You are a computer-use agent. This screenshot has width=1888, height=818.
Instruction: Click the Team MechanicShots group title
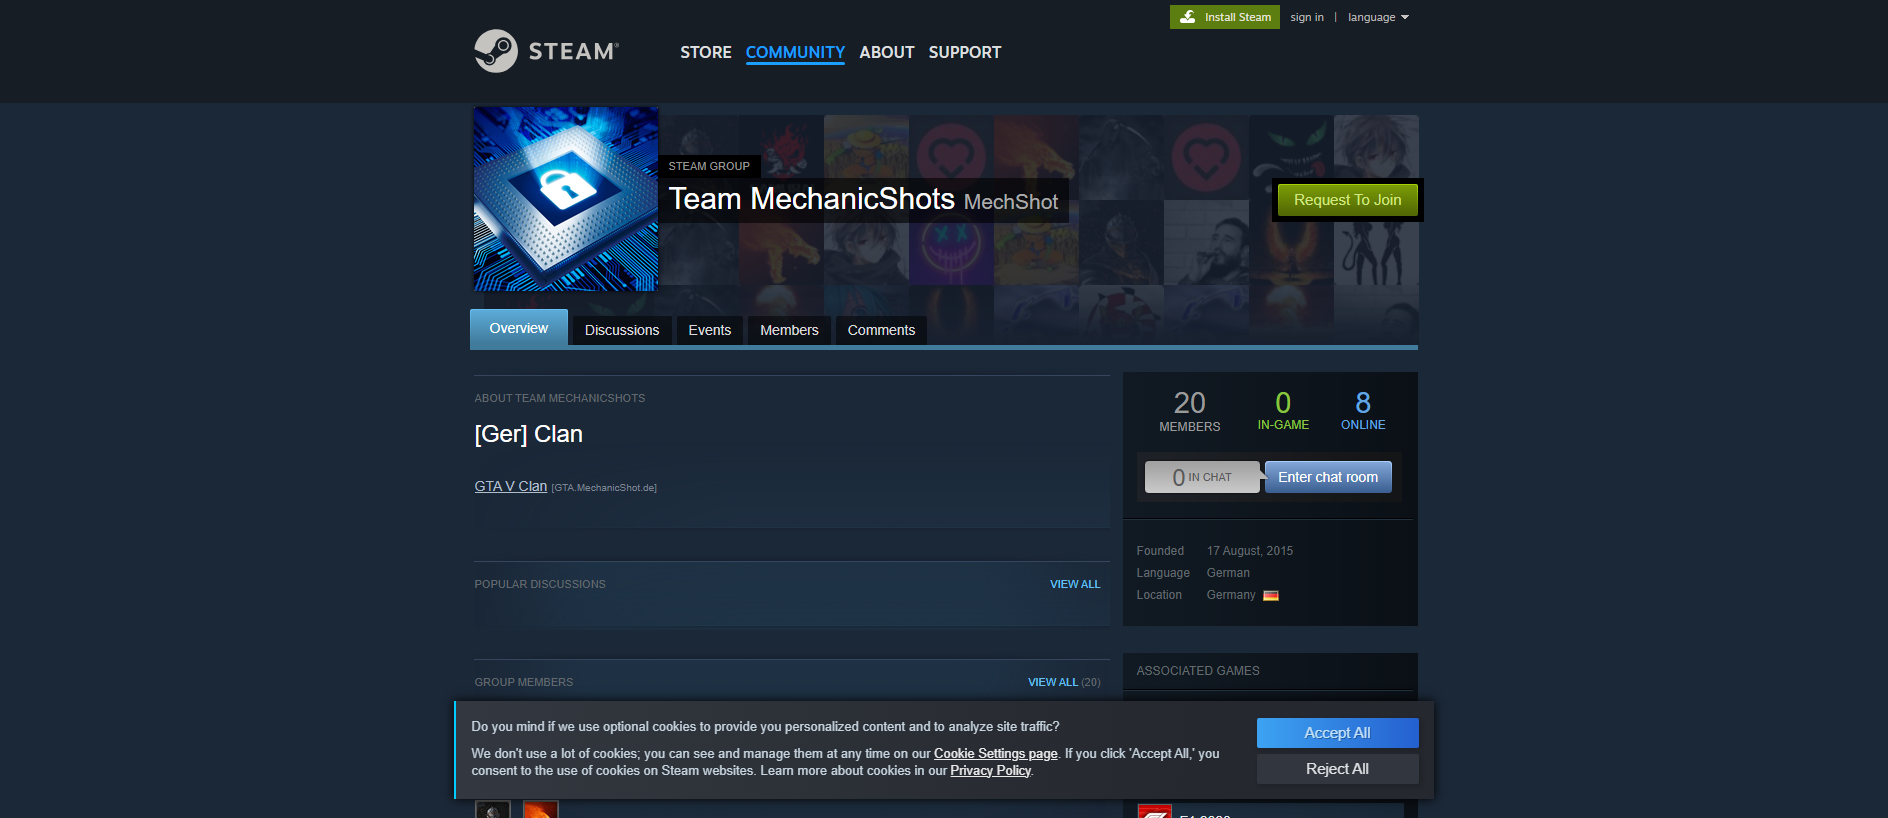[812, 199]
